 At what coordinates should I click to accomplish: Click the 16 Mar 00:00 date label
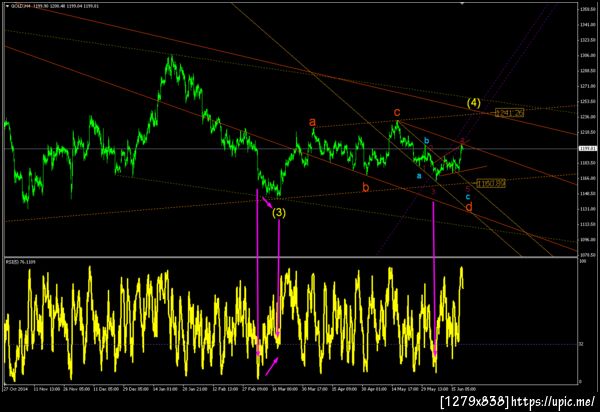(x=285, y=389)
